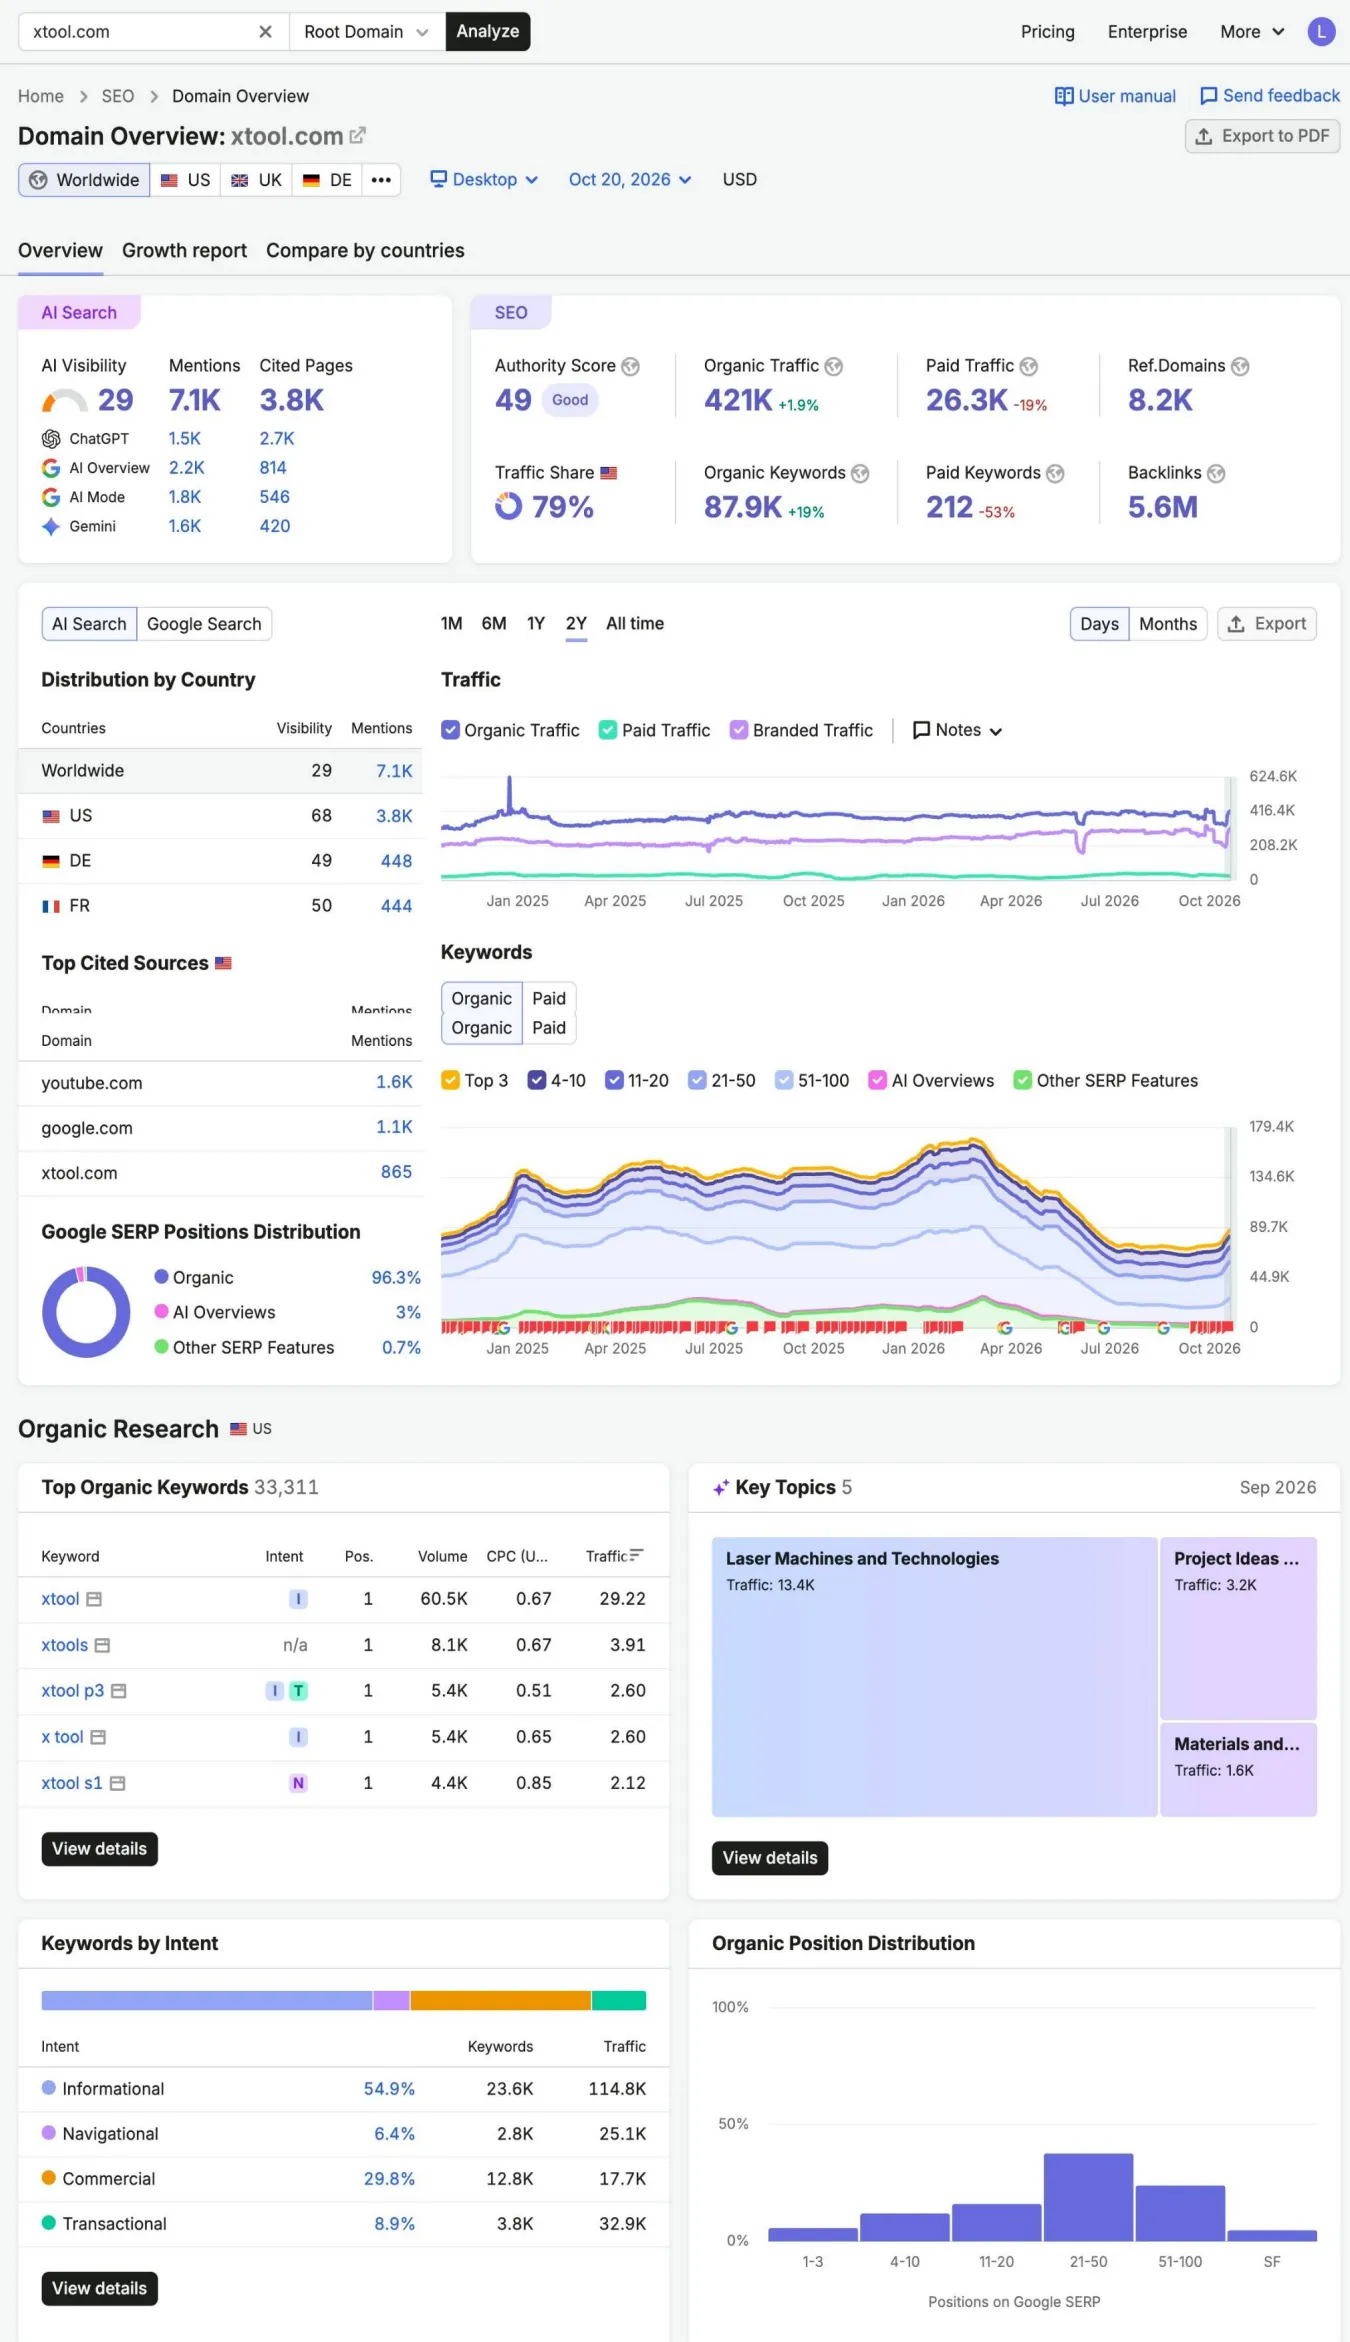Disable AI Overviews keyword checkbox
The height and width of the screenshot is (2342, 1350).
click(878, 1080)
